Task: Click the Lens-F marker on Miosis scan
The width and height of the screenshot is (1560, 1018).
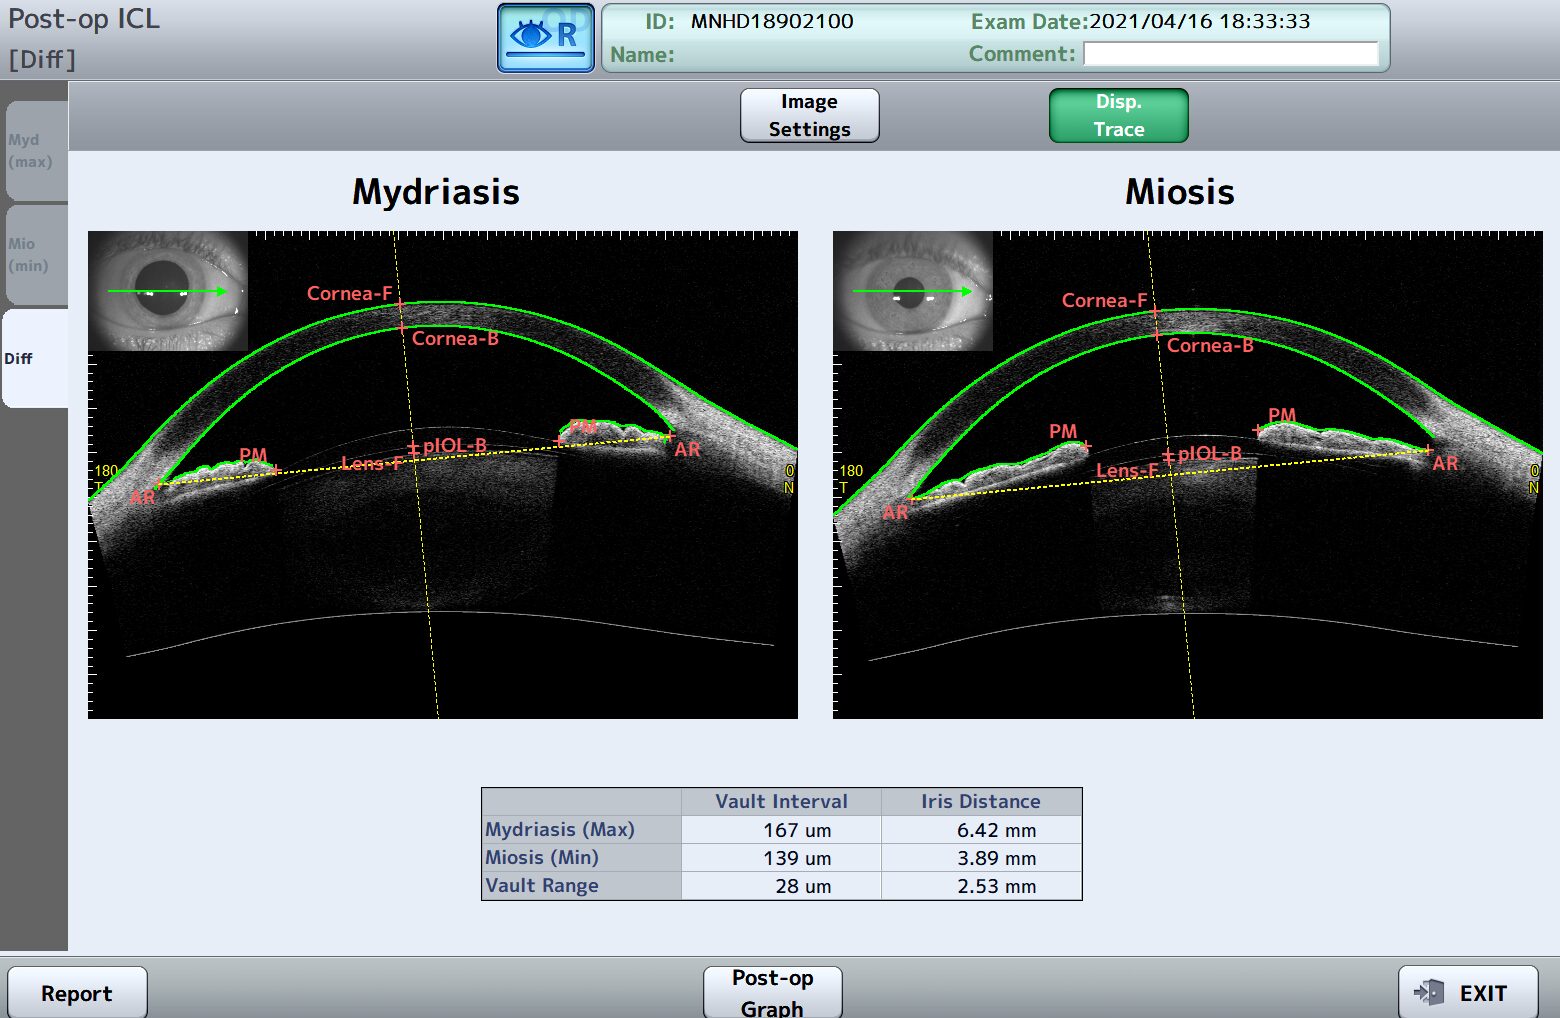Action: point(1170,473)
